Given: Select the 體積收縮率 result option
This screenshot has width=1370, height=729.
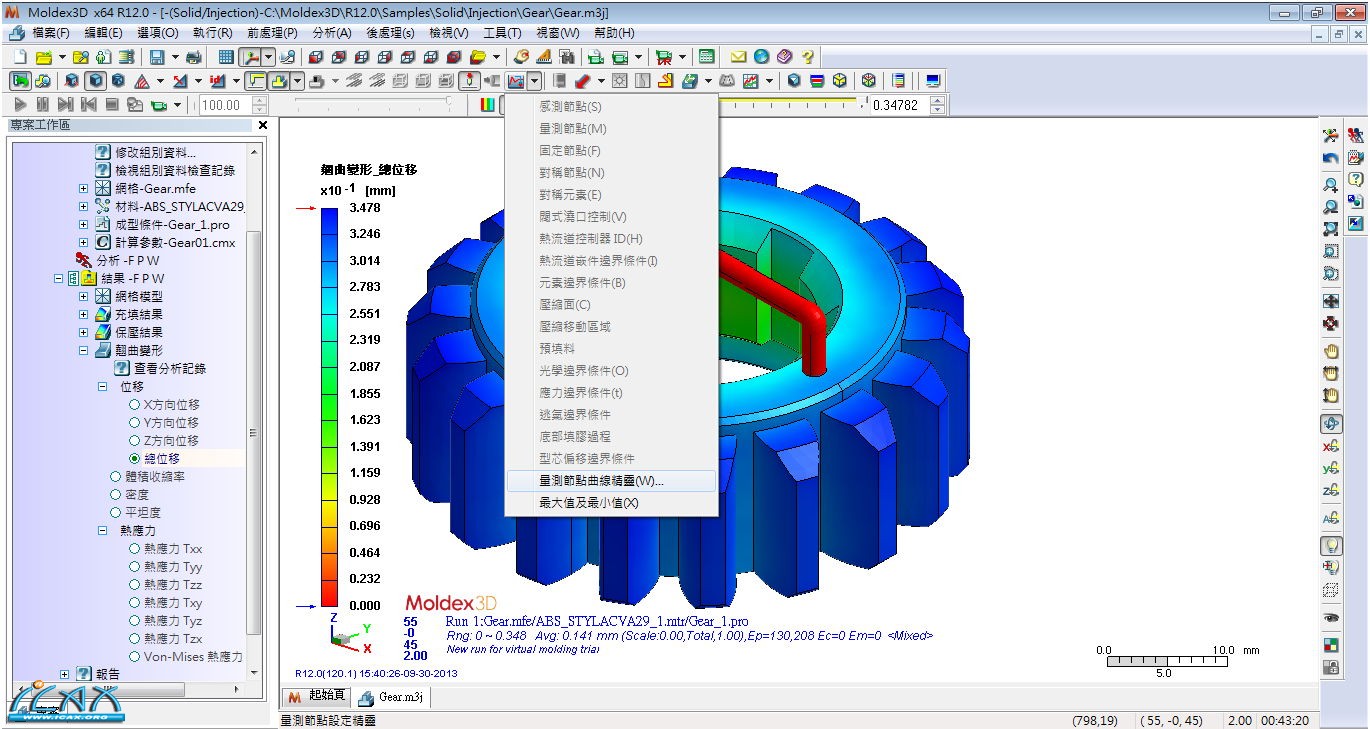Looking at the screenshot, I should (x=116, y=477).
